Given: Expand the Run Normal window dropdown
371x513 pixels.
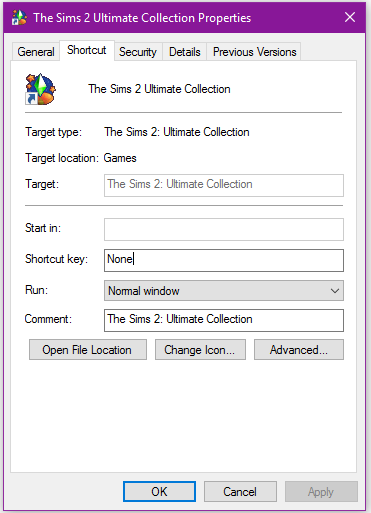Looking at the screenshot, I should (224, 291).
